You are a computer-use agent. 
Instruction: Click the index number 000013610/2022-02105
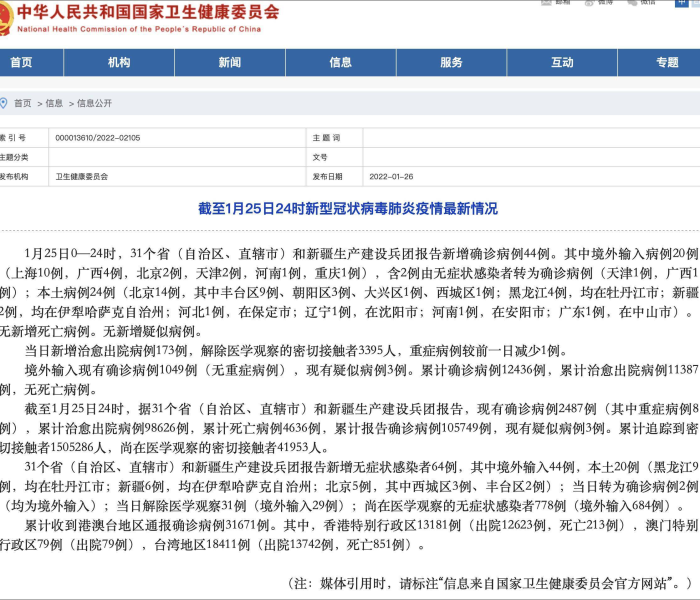tap(98, 138)
